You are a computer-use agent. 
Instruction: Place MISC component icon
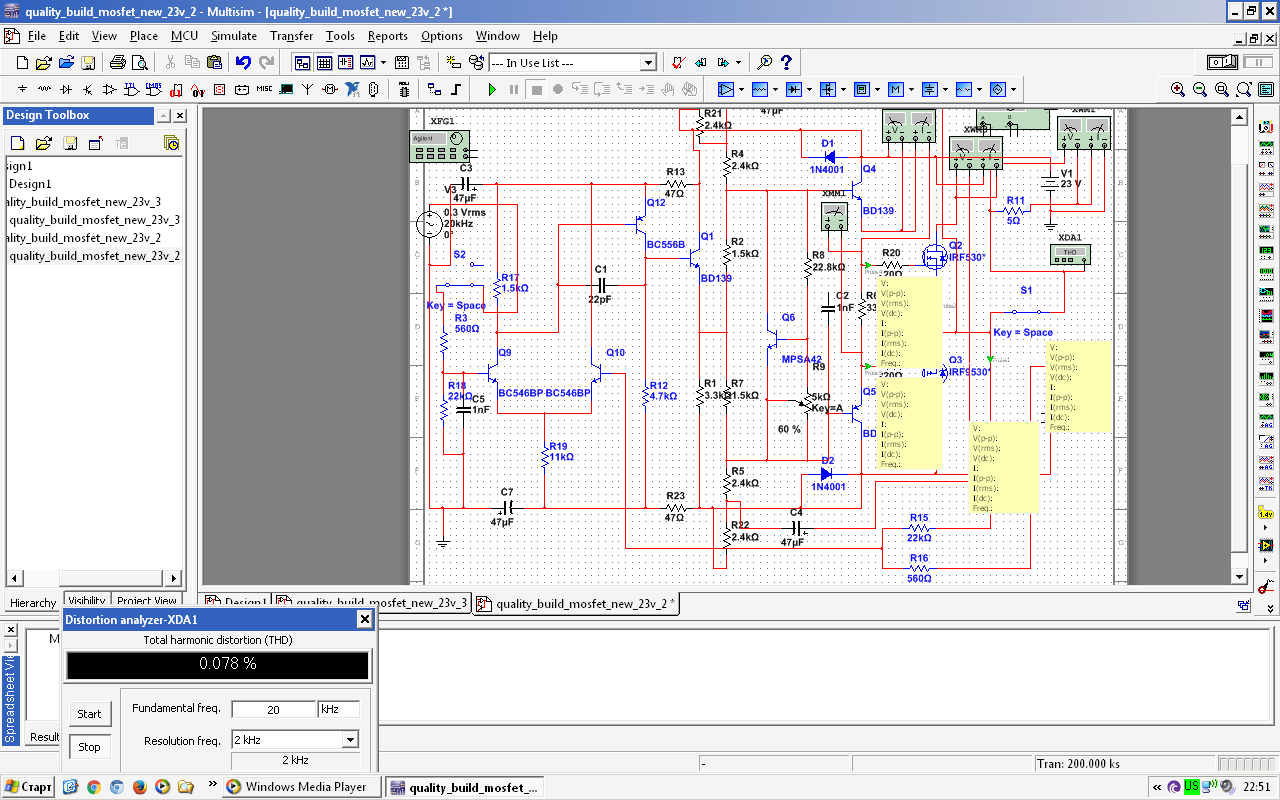(264, 89)
